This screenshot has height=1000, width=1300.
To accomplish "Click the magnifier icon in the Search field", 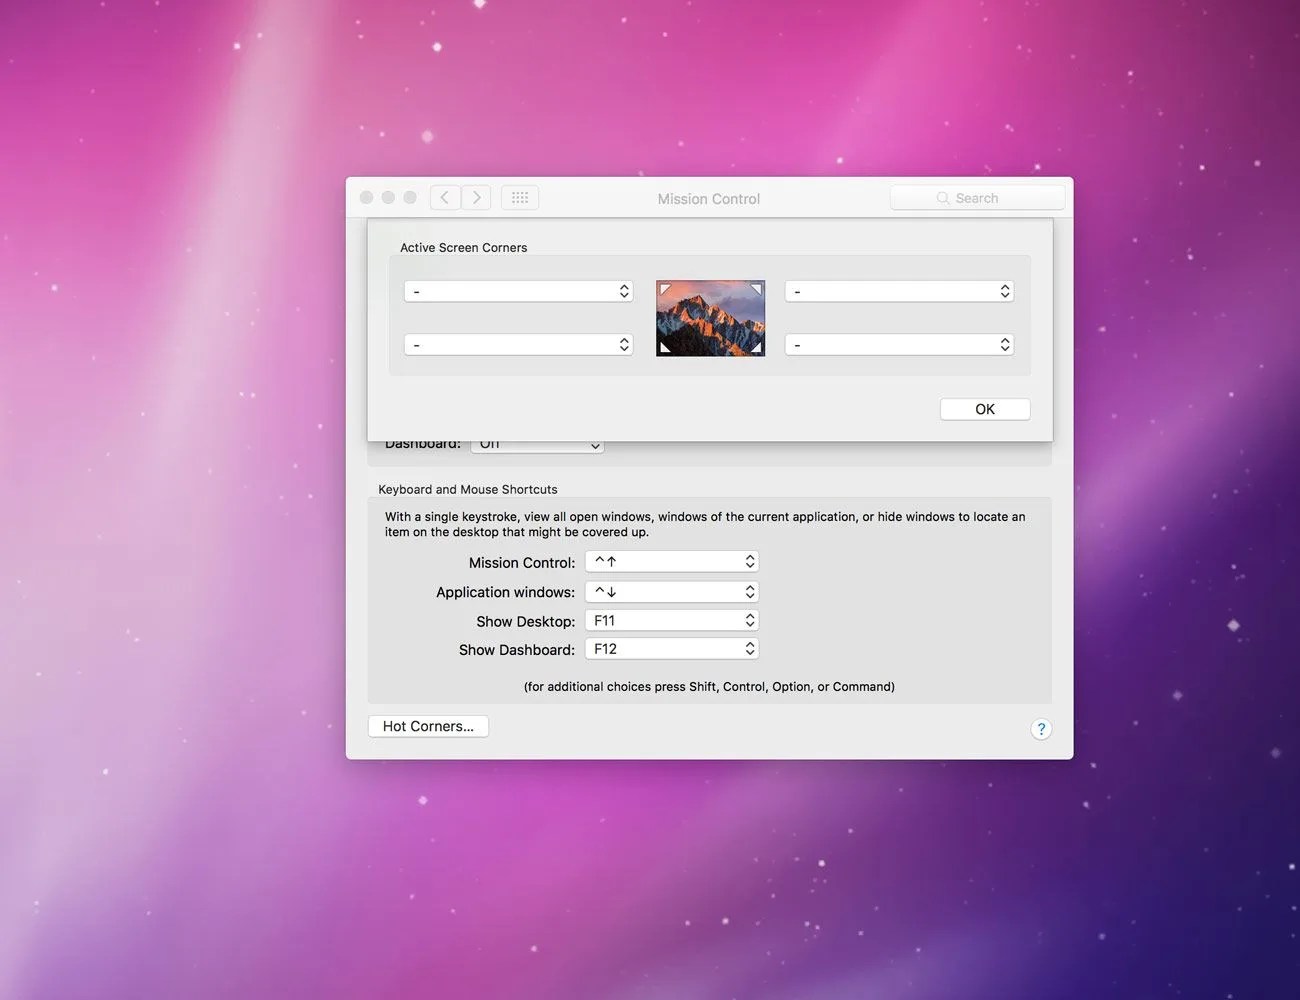I will [x=942, y=198].
